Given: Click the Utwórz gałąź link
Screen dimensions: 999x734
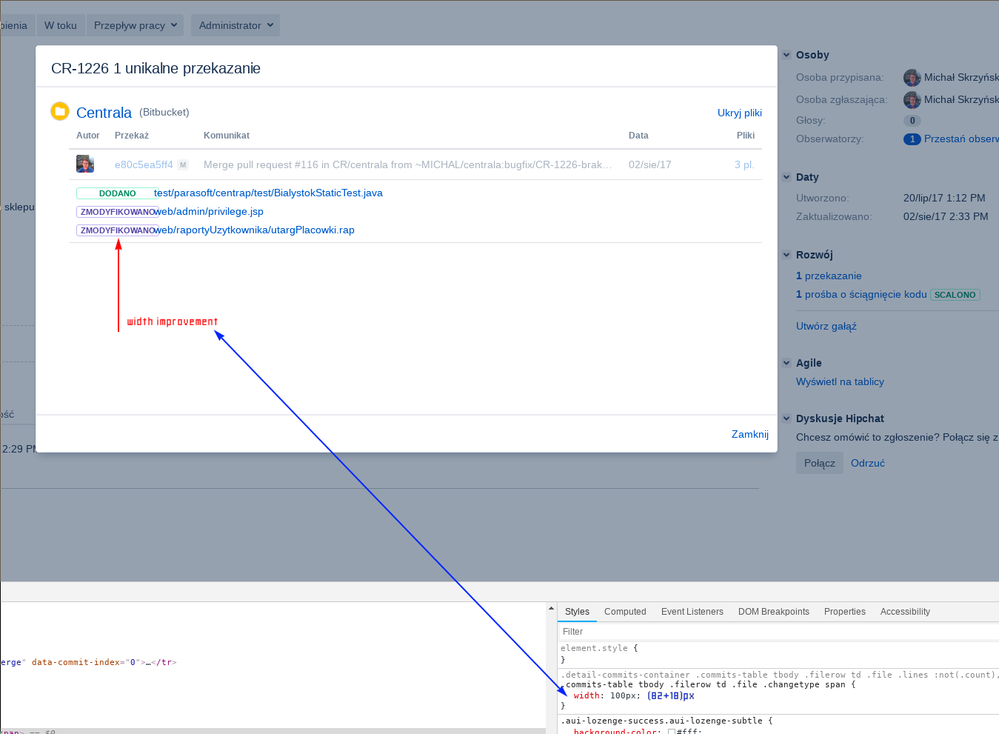Looking at the screenshot, I should tap(828, 325).
